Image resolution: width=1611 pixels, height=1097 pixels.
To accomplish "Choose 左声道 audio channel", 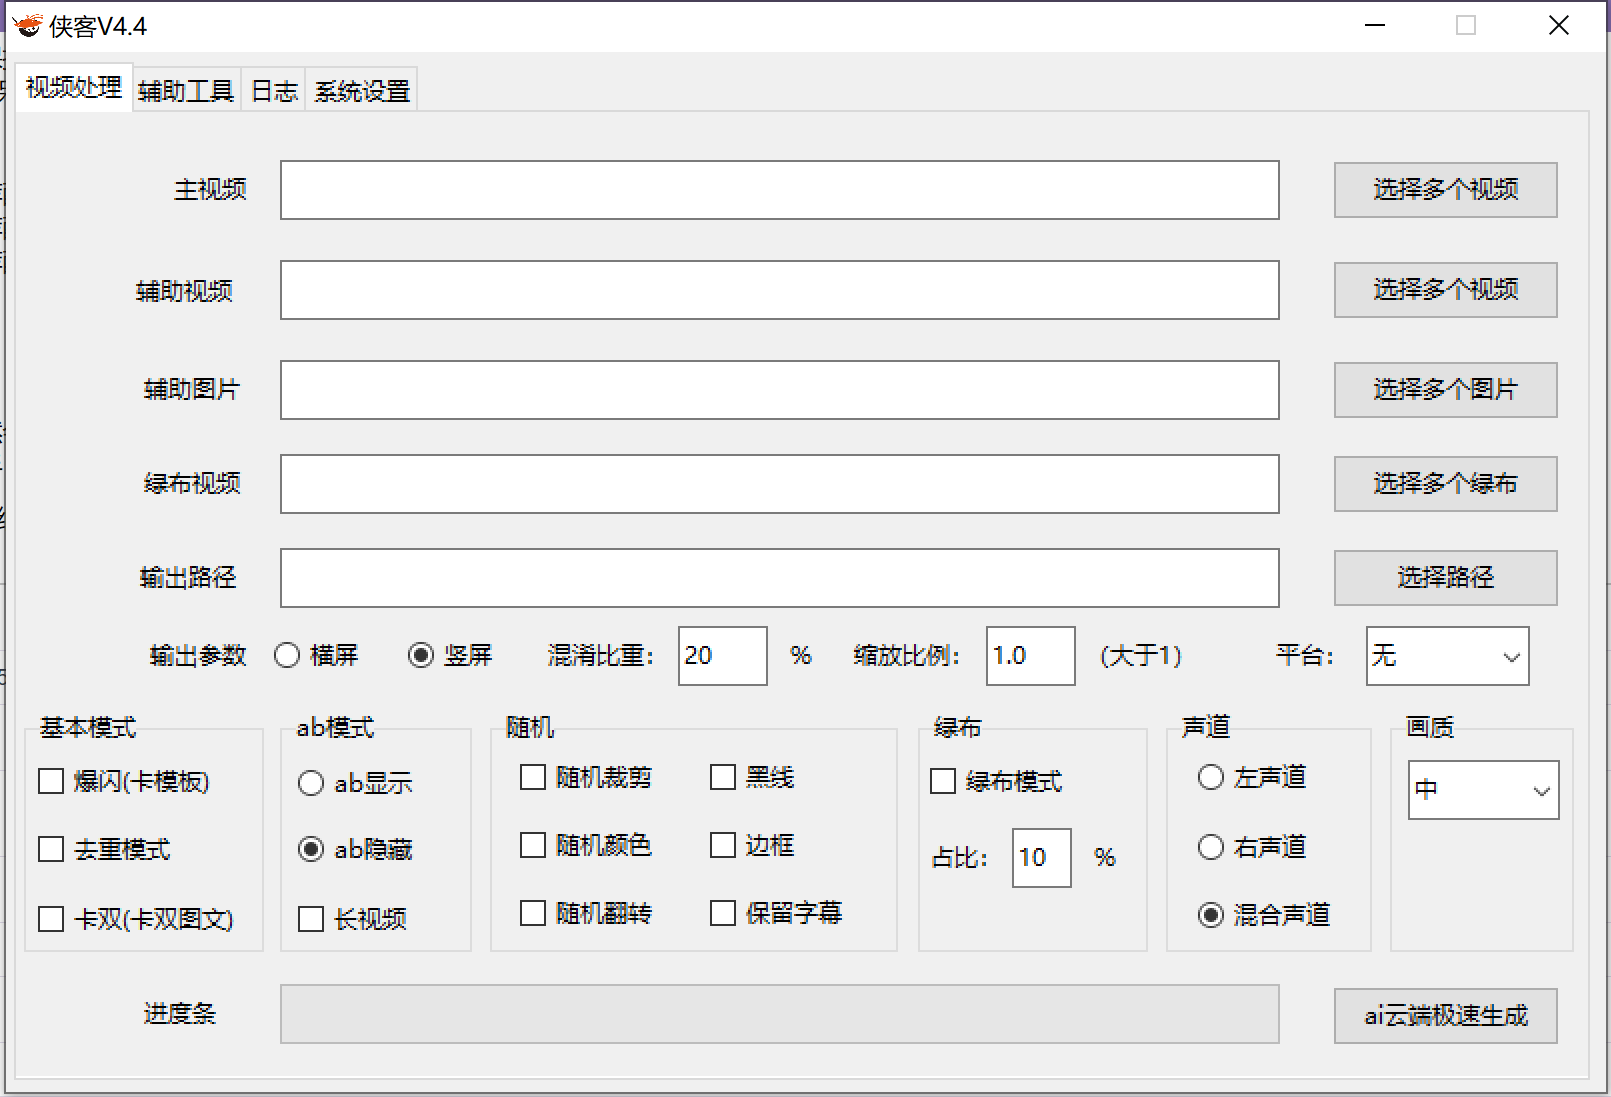I will click(x=1210, y=777).
